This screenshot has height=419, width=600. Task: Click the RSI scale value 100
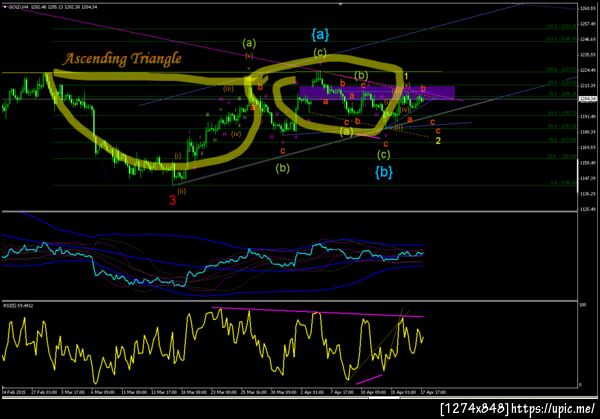pos(583,305)
